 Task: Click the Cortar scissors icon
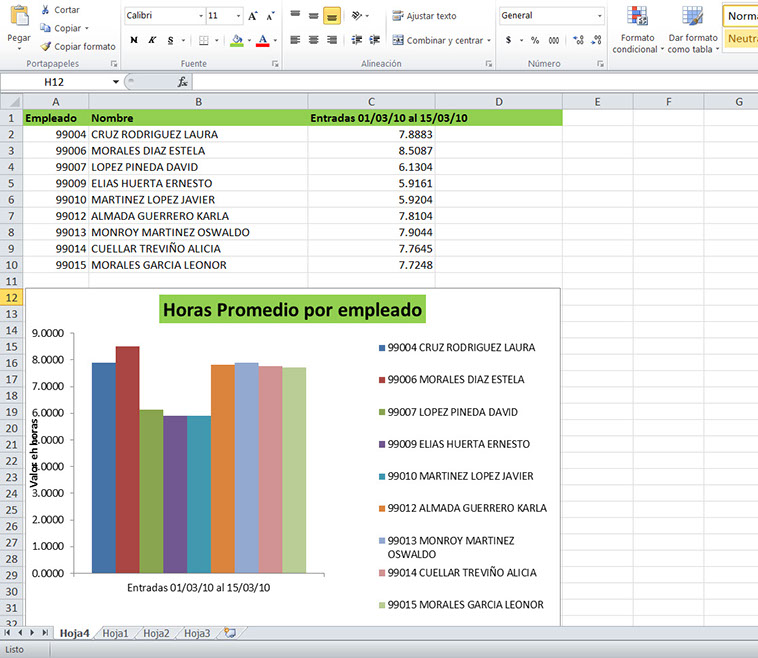(x=45, y=10)
